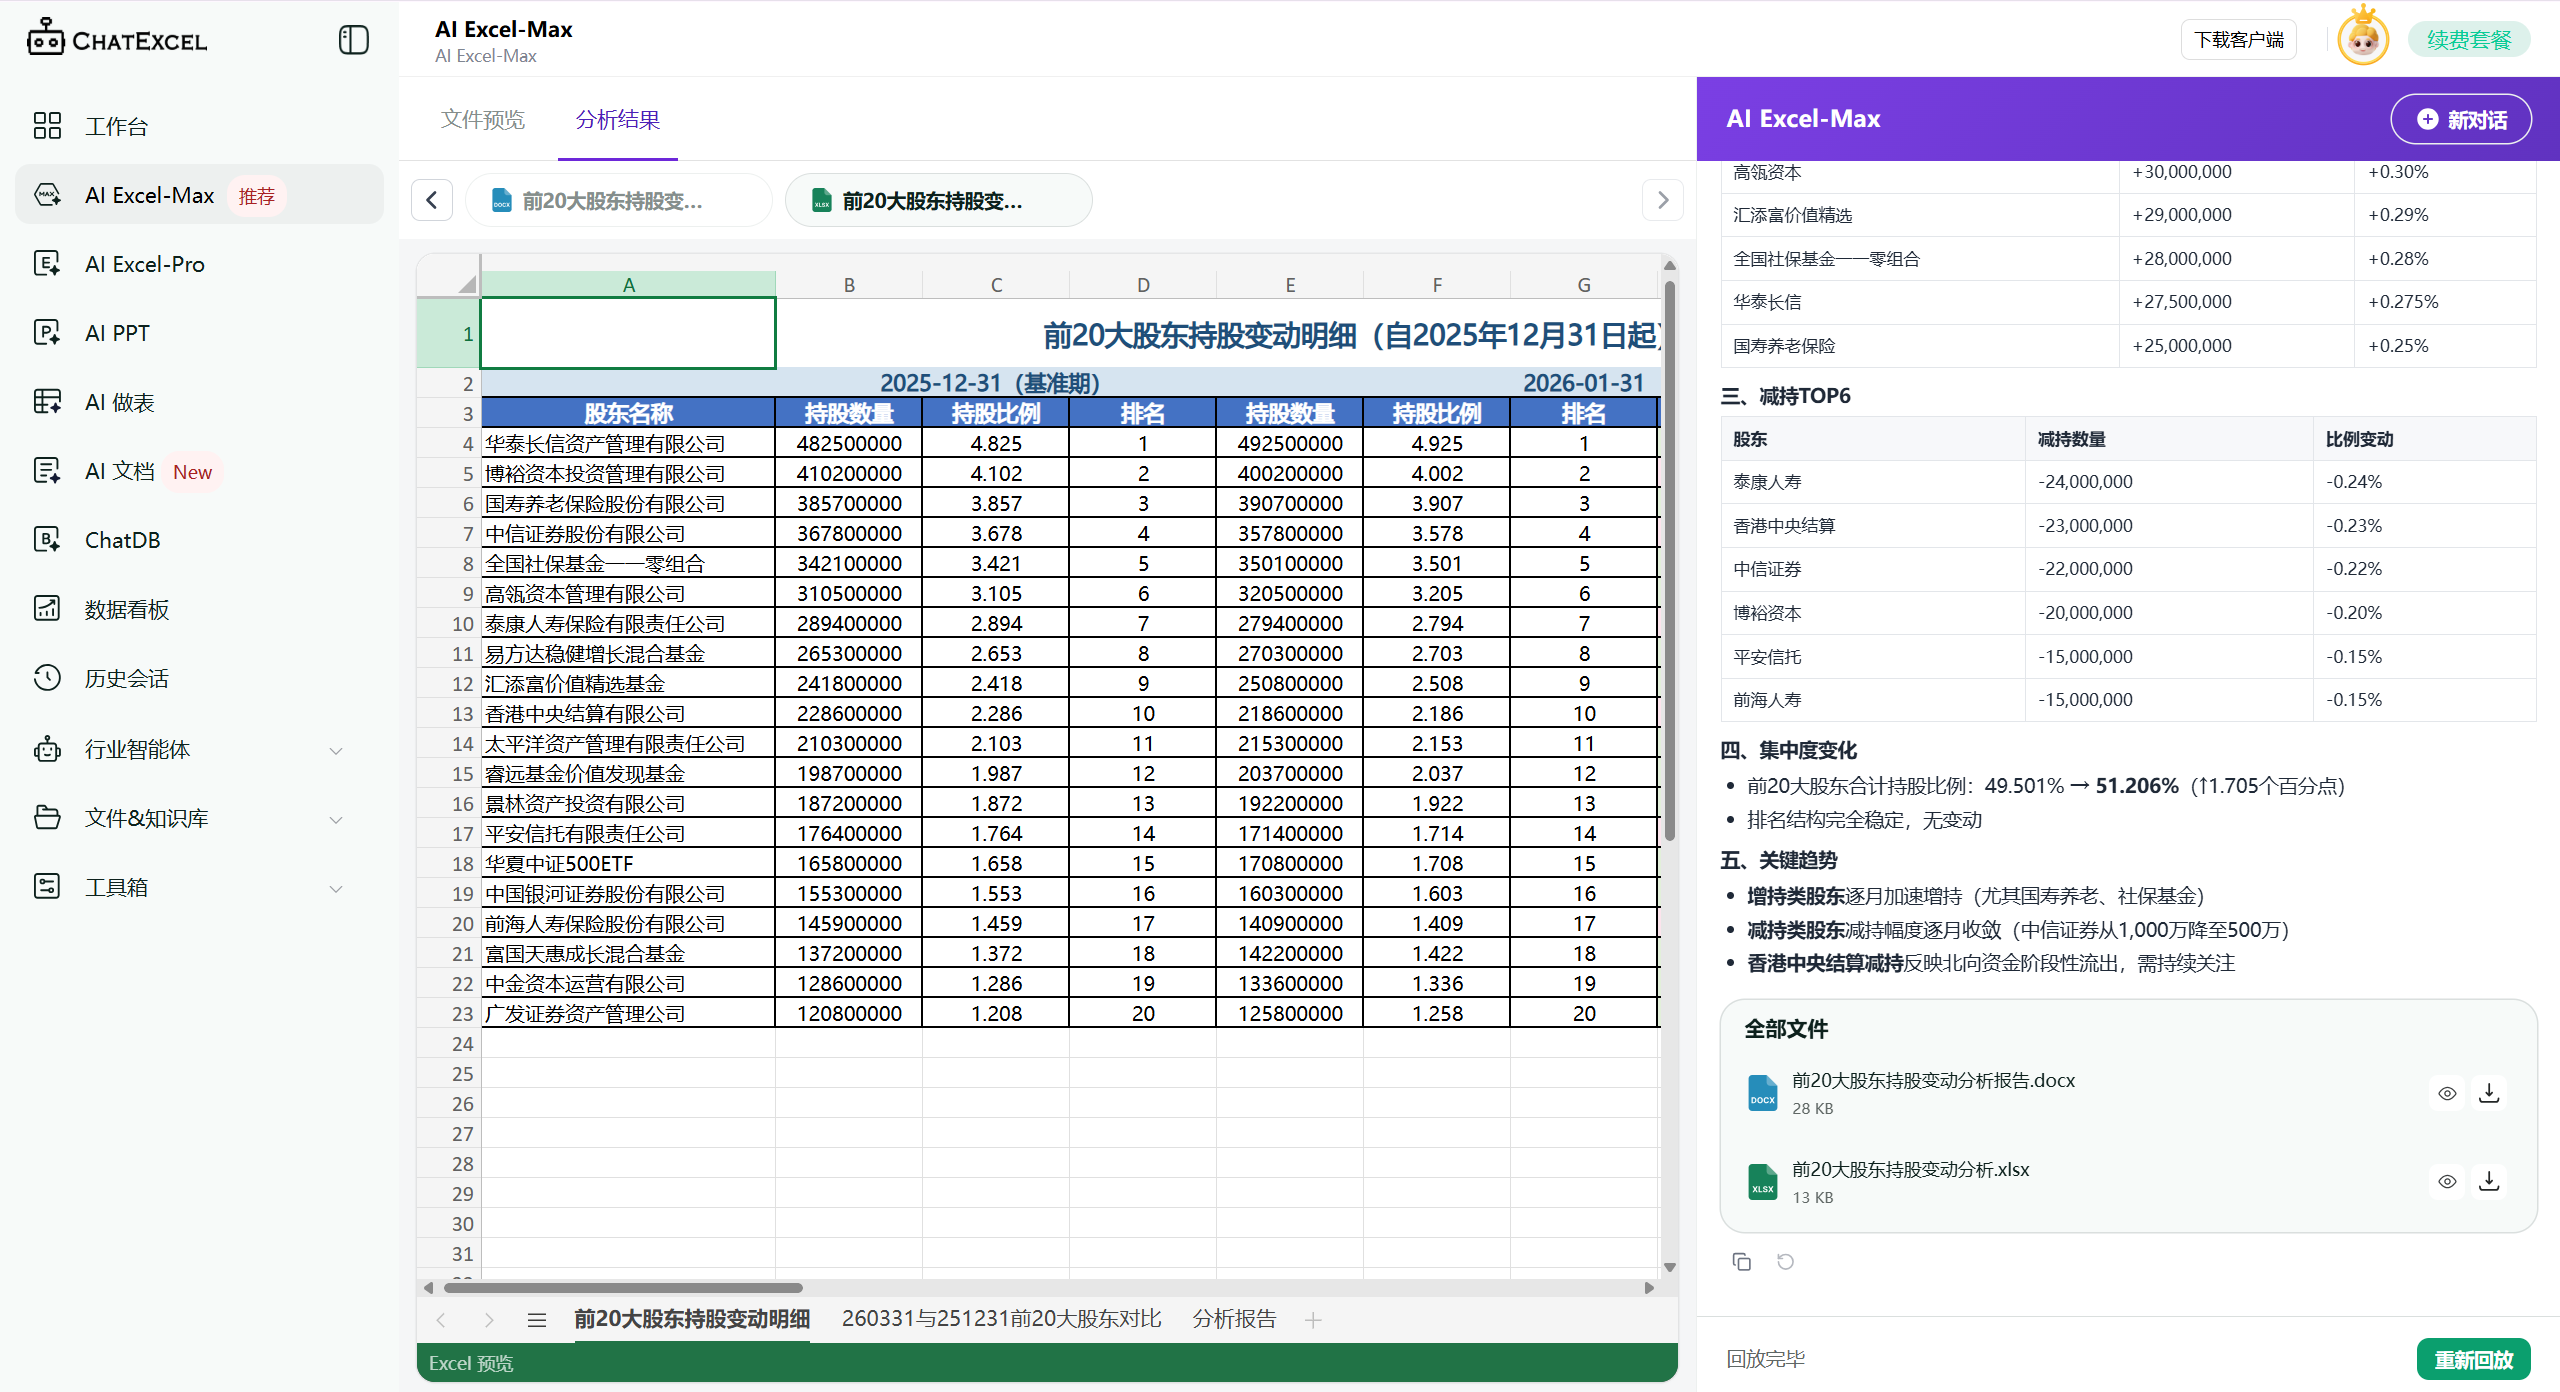Screen dimensions: 2560x1392
Task: Click the ChatExcel robot logo
Action: tap(45, 37)
